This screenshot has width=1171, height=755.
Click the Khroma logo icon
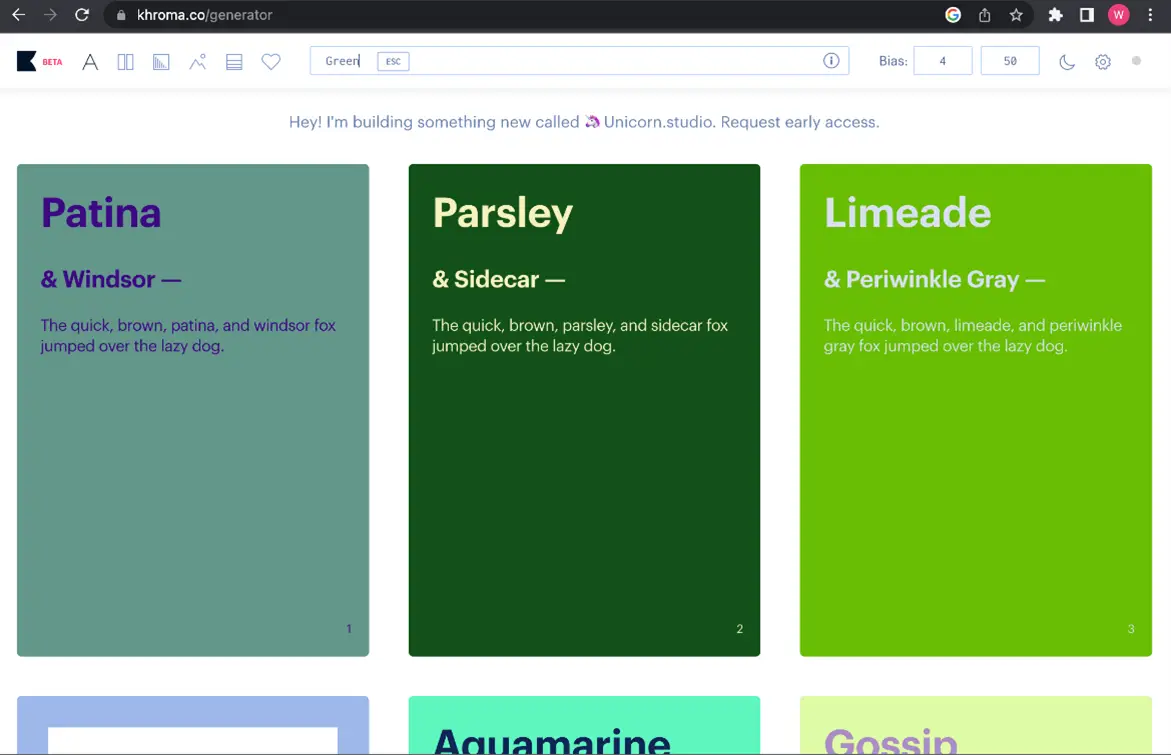point(27,60)
